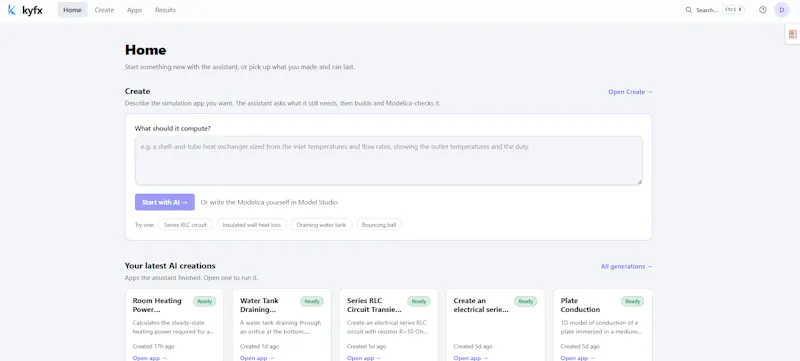Follow the Open Create link
The image size is (800, 361).
coord(630,92)
